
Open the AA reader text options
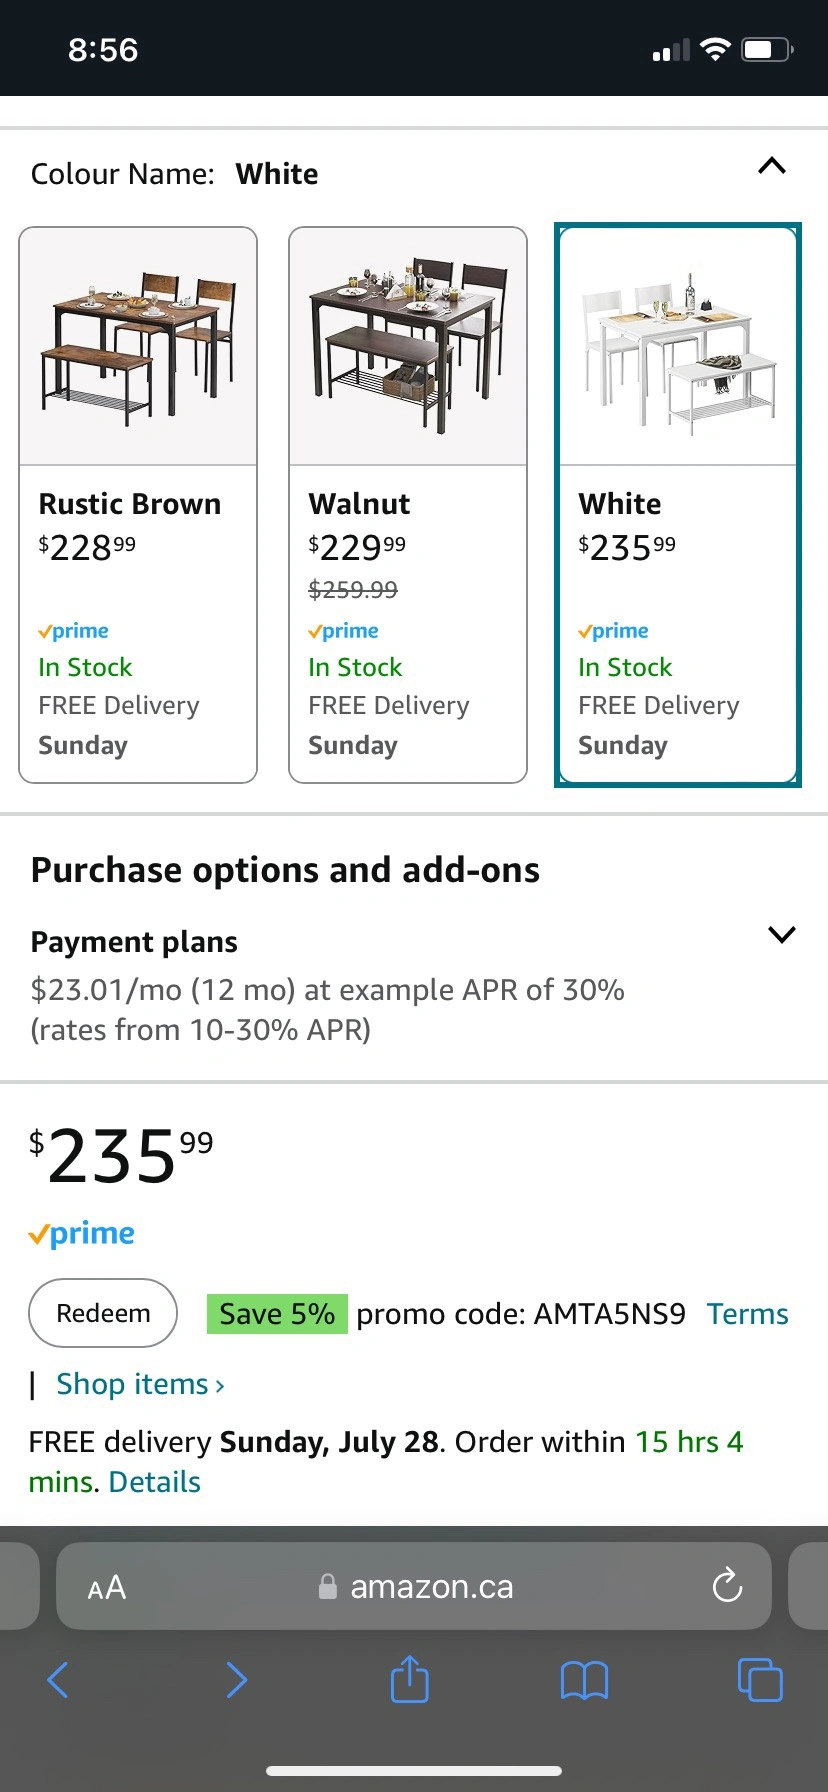[107, 1587]
